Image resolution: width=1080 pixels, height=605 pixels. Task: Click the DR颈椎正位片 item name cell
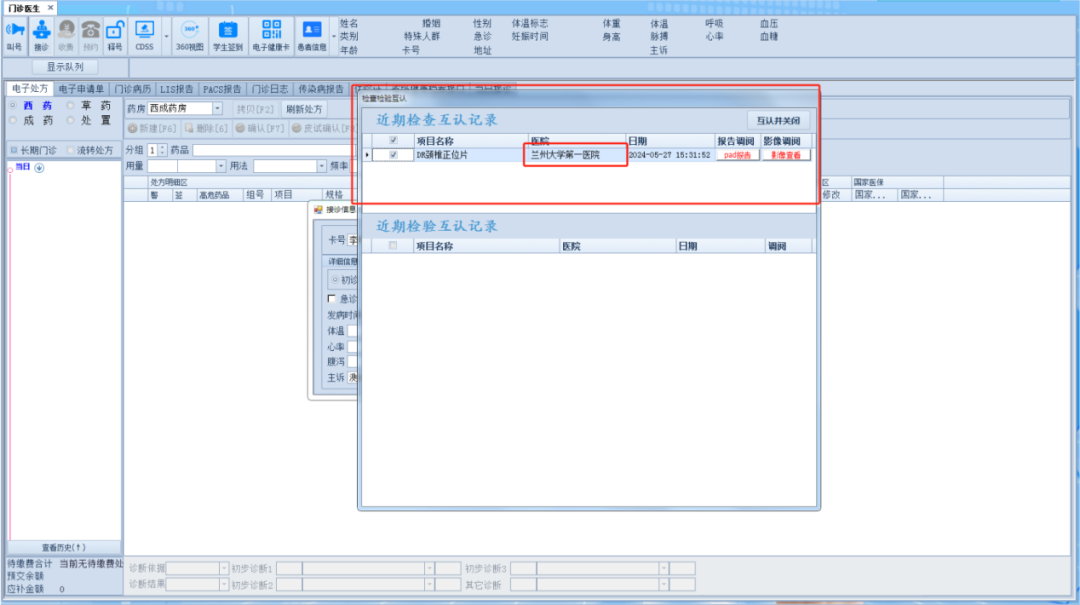470,155
